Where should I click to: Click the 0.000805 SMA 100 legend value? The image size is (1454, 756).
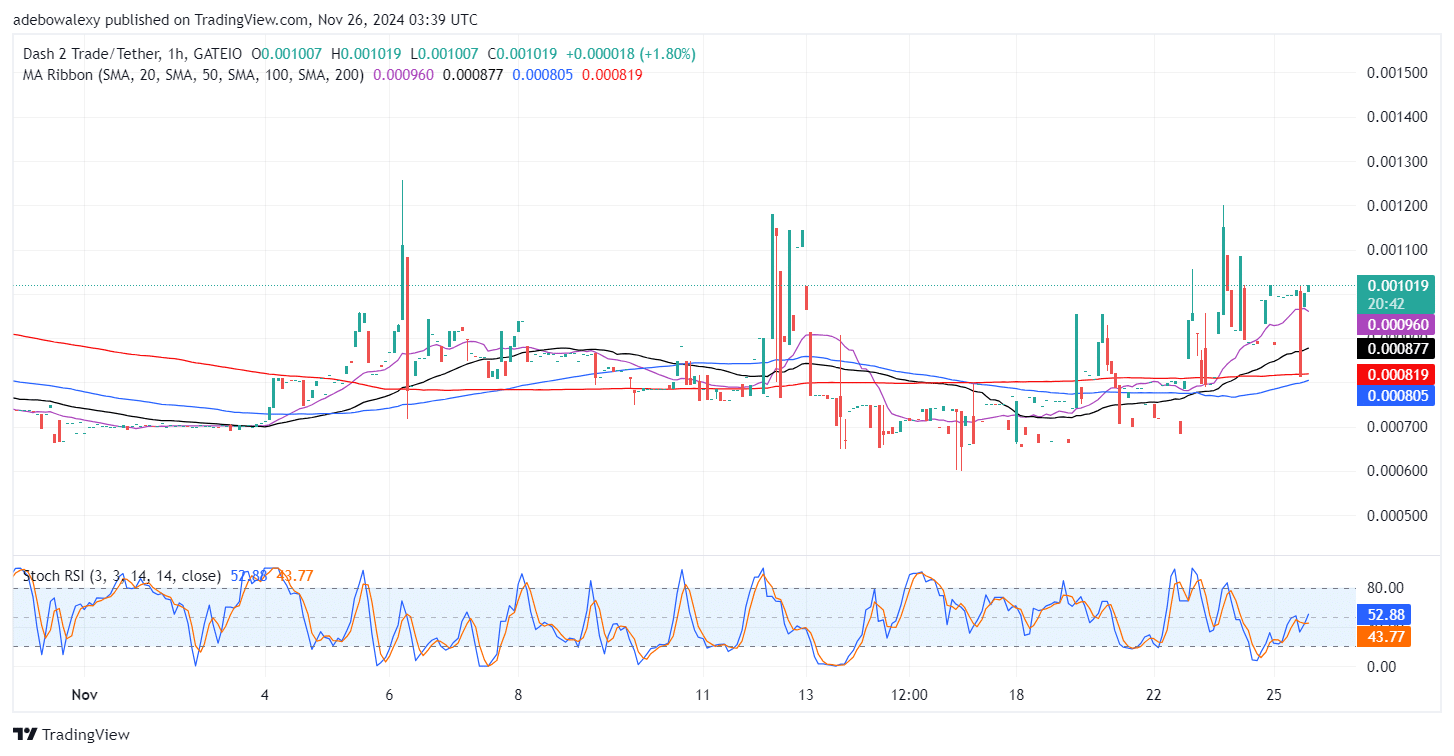pyautogui.click(x=542, y=74)
